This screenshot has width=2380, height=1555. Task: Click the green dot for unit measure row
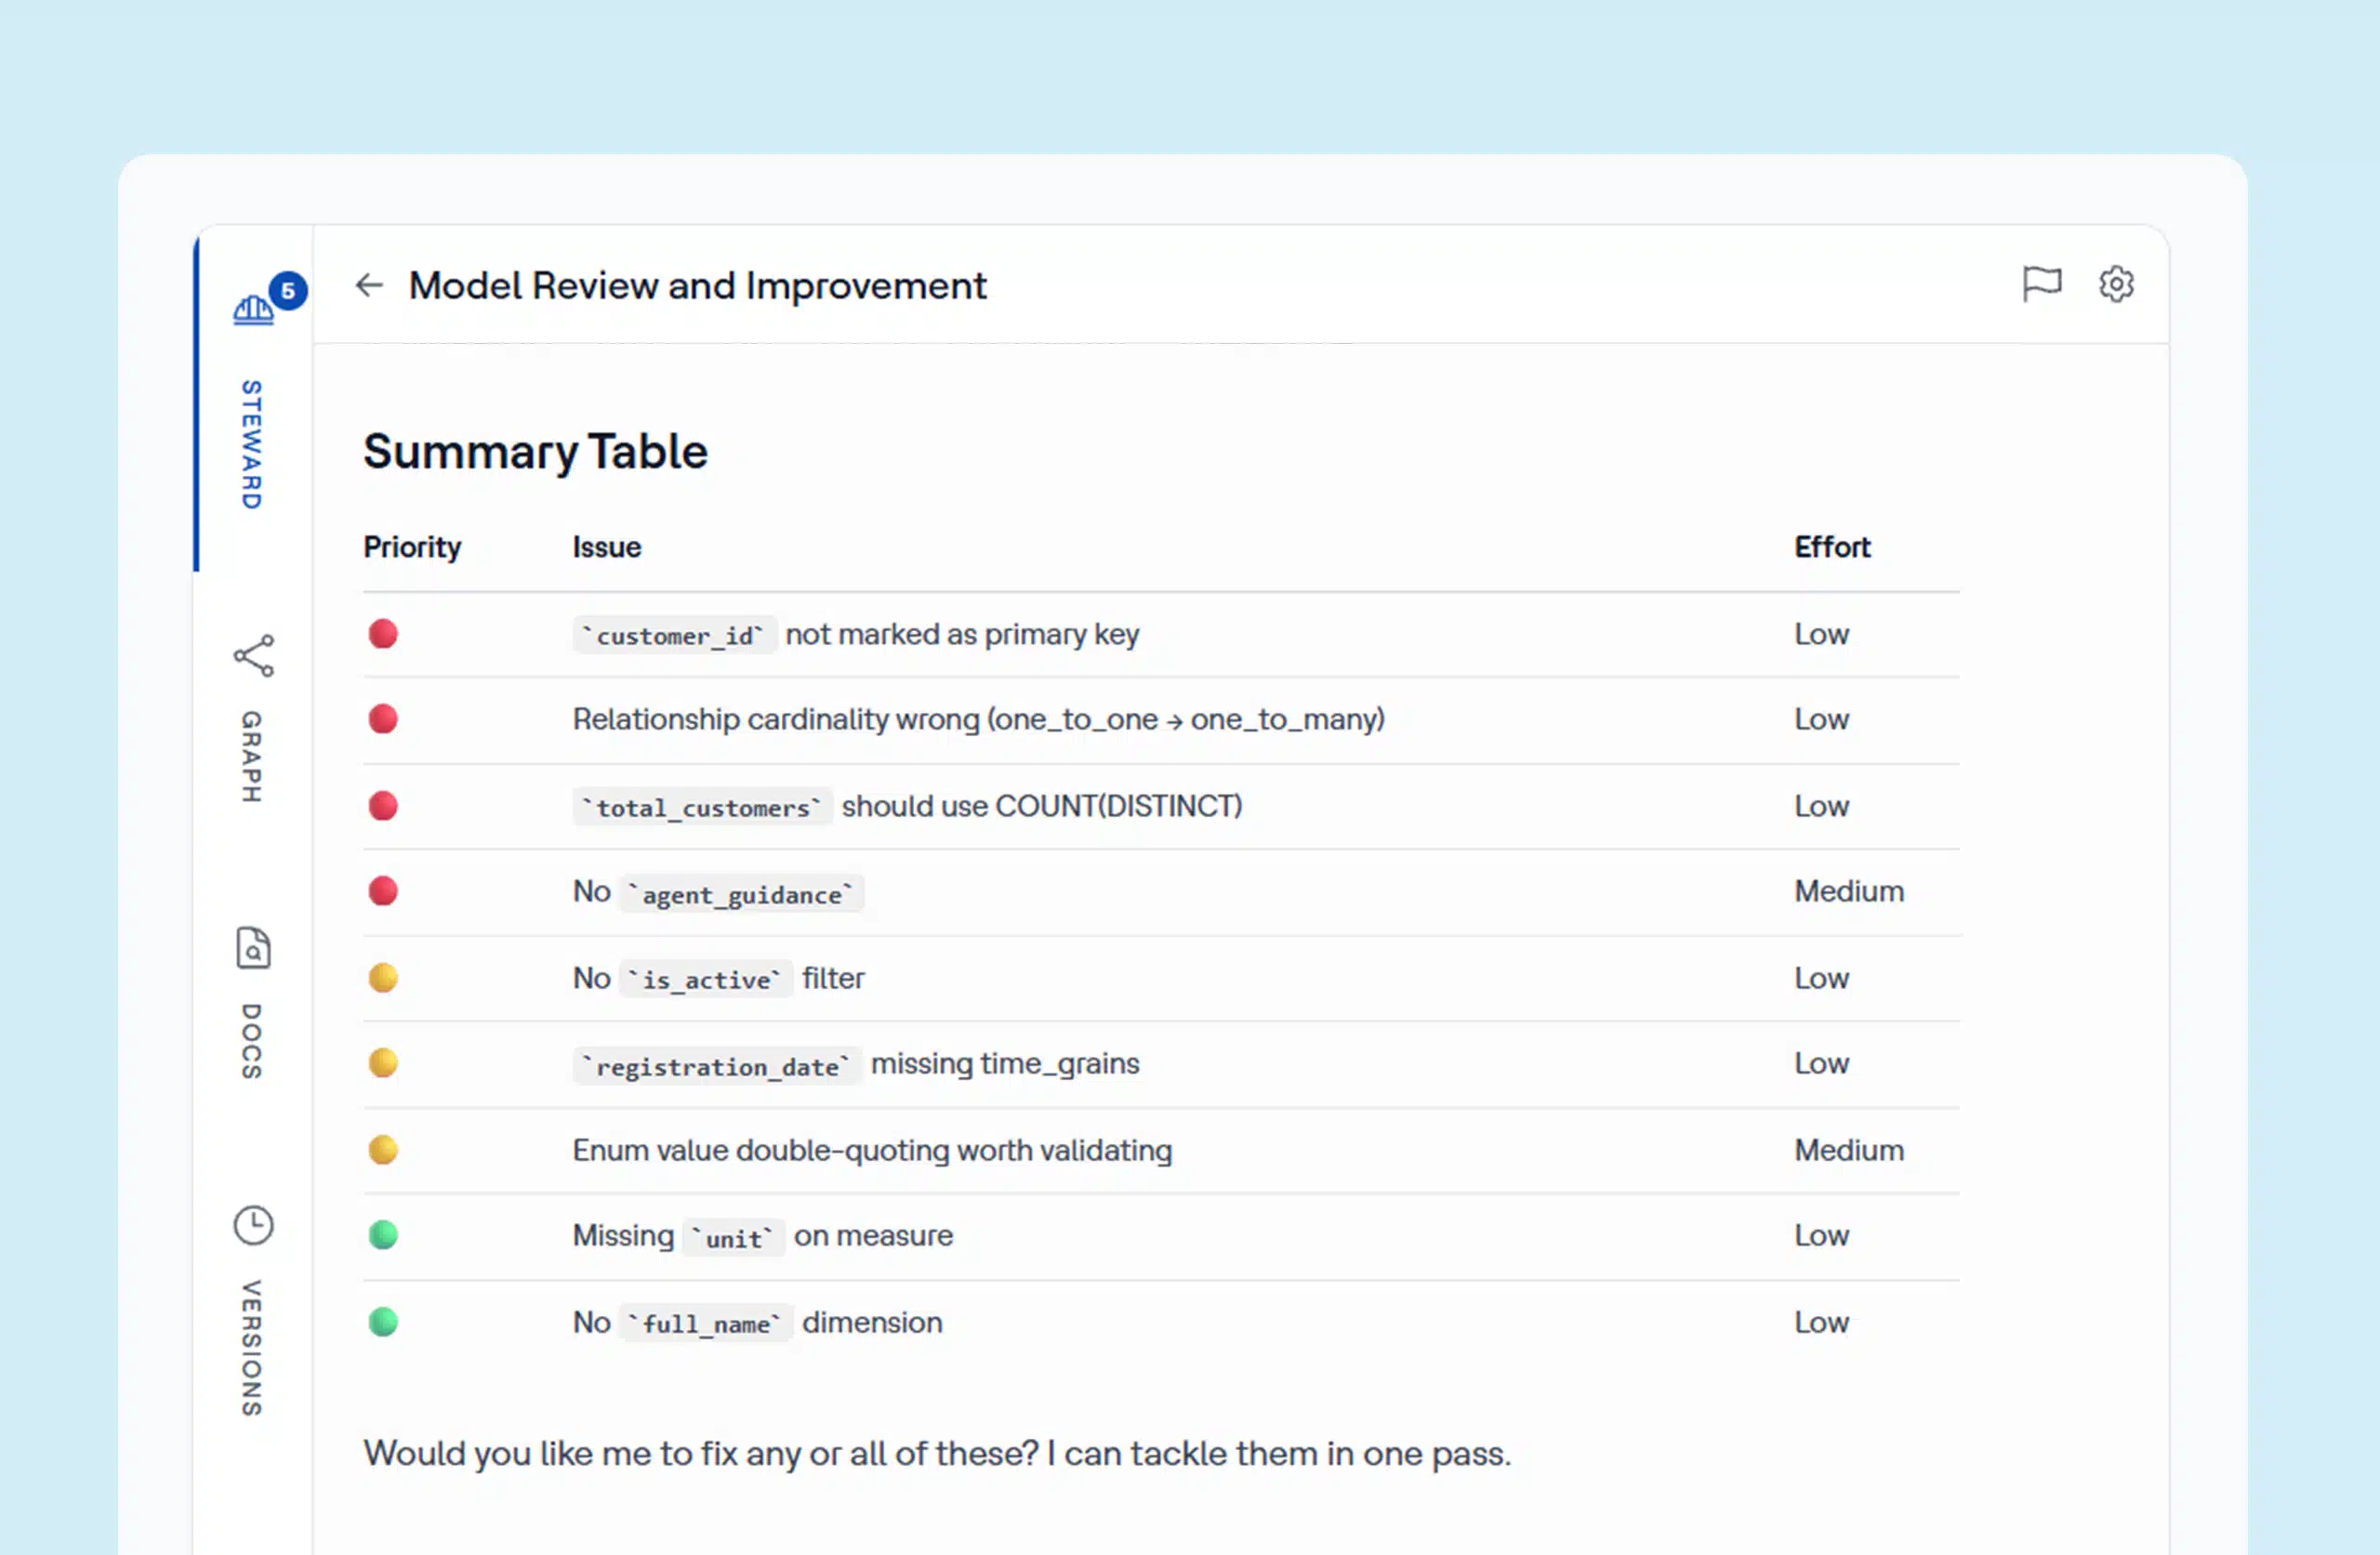(x=383, y=1236)
